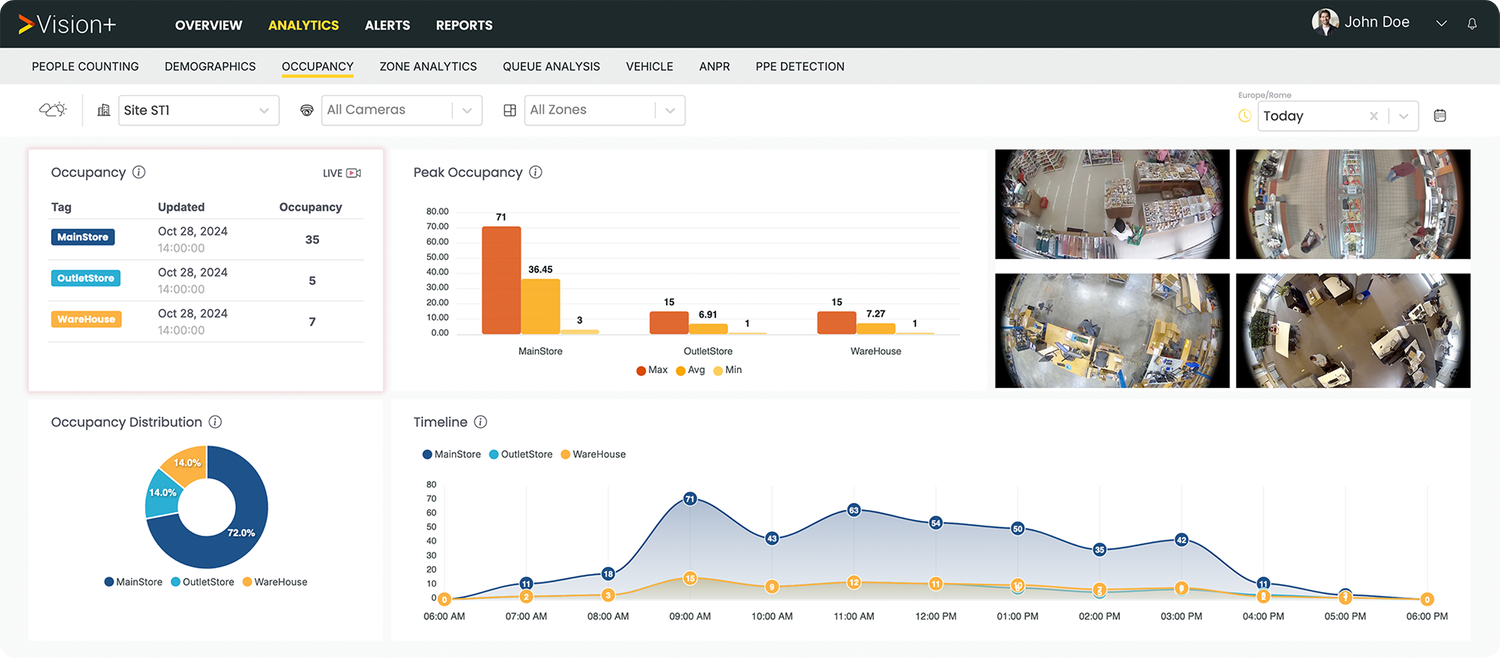Click the clock icon beside the Today filter

[1244, 116]
